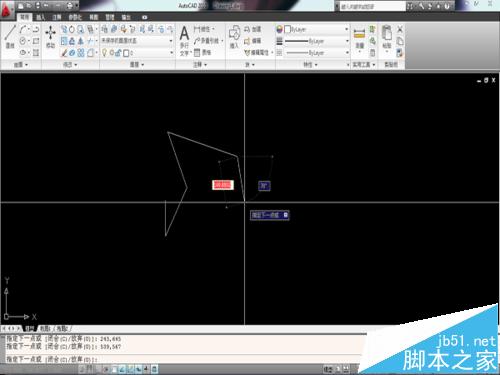
Task: Toggle lineweight display in the status bar
Action: click(x=146, y=369)
